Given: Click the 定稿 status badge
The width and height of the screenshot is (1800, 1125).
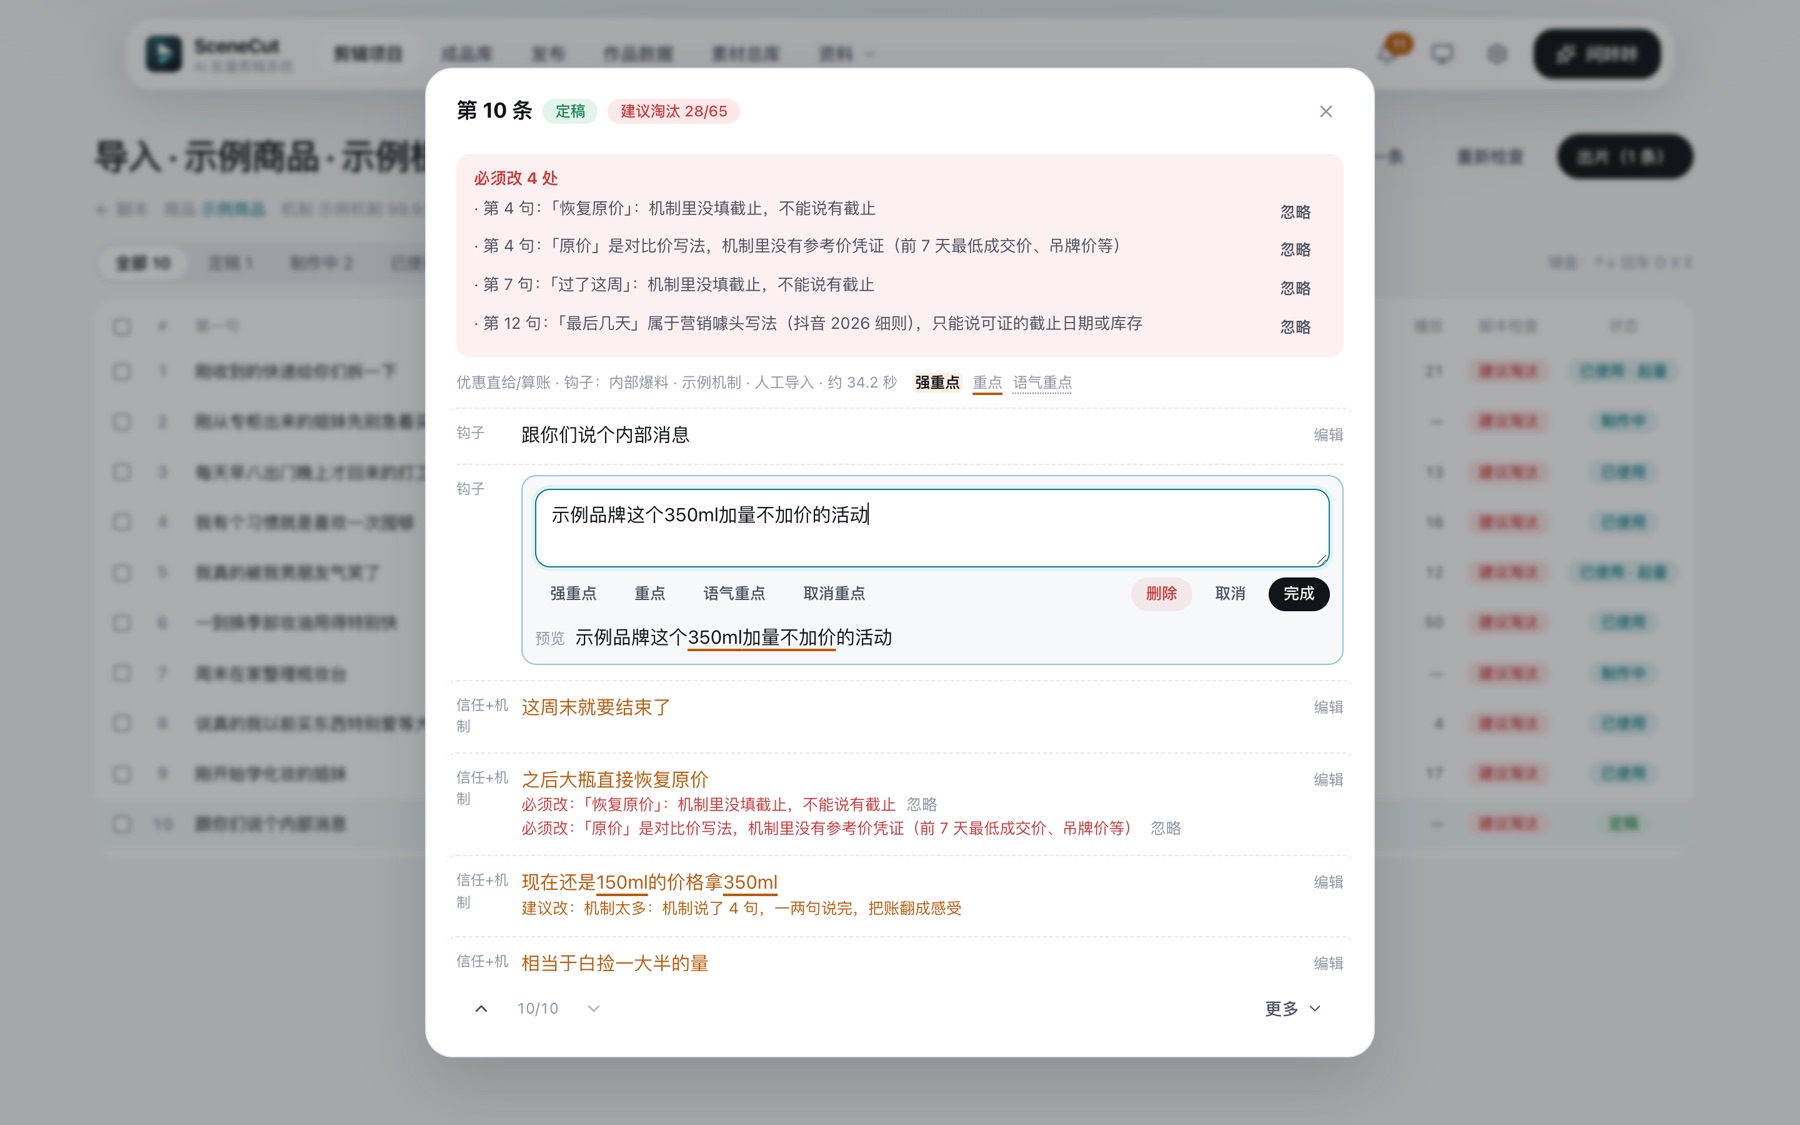Looking at the screenshot, I should pyautogui.click(x=570, y=111).
